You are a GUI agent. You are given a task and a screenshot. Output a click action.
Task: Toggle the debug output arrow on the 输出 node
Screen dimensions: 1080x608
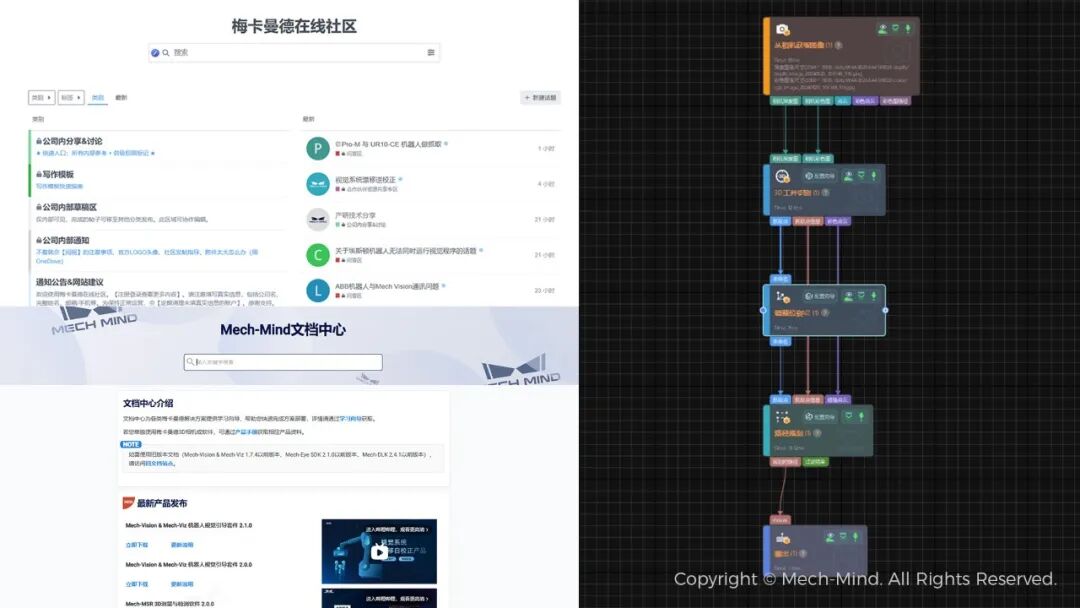point(855,537)
